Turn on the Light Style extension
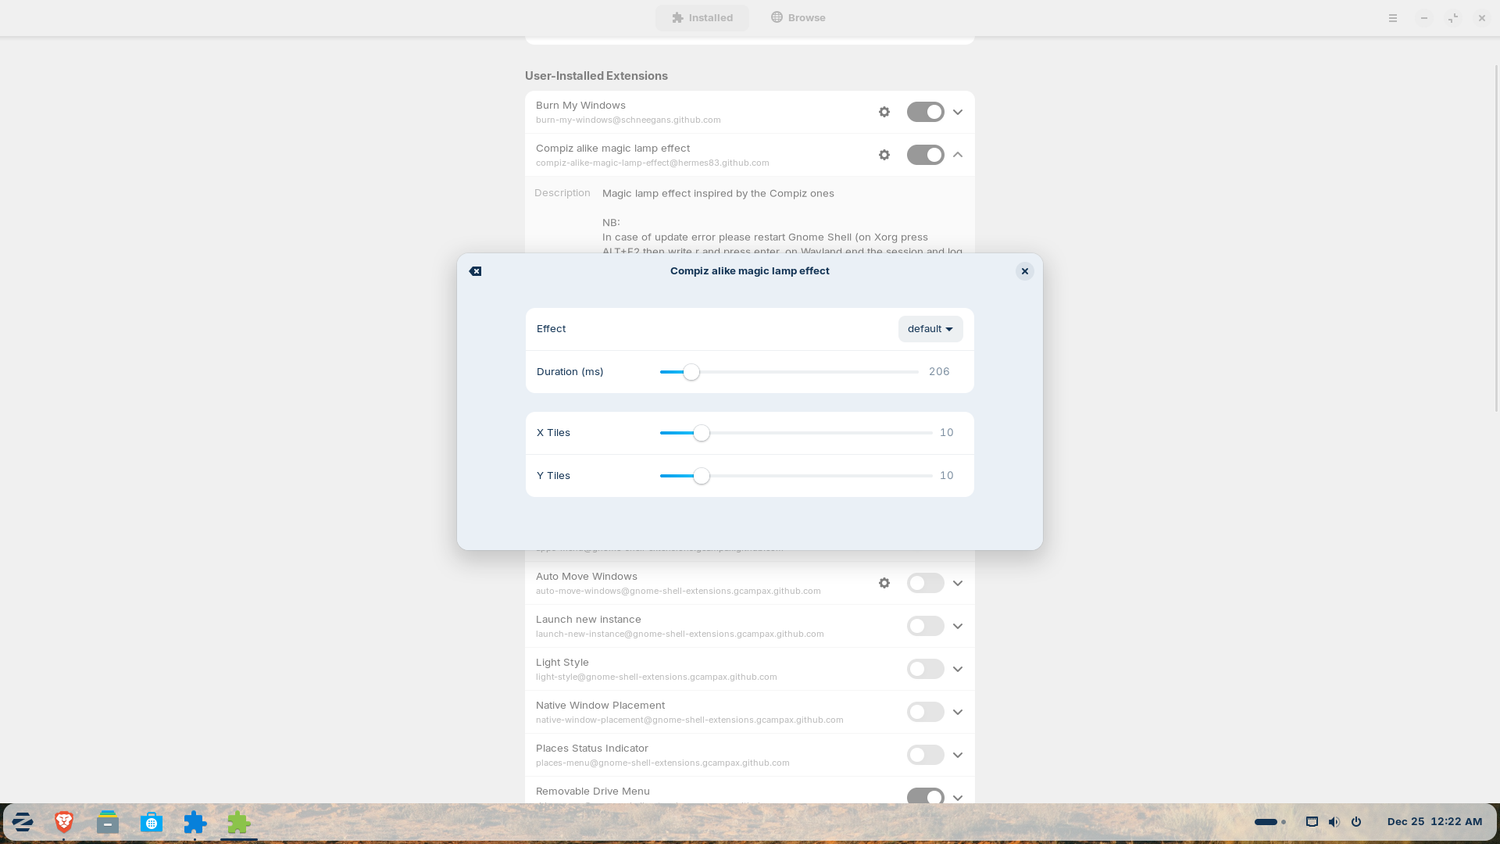Image resolution: width=1500 pixels, height=844 pixels. coord(925,669)
